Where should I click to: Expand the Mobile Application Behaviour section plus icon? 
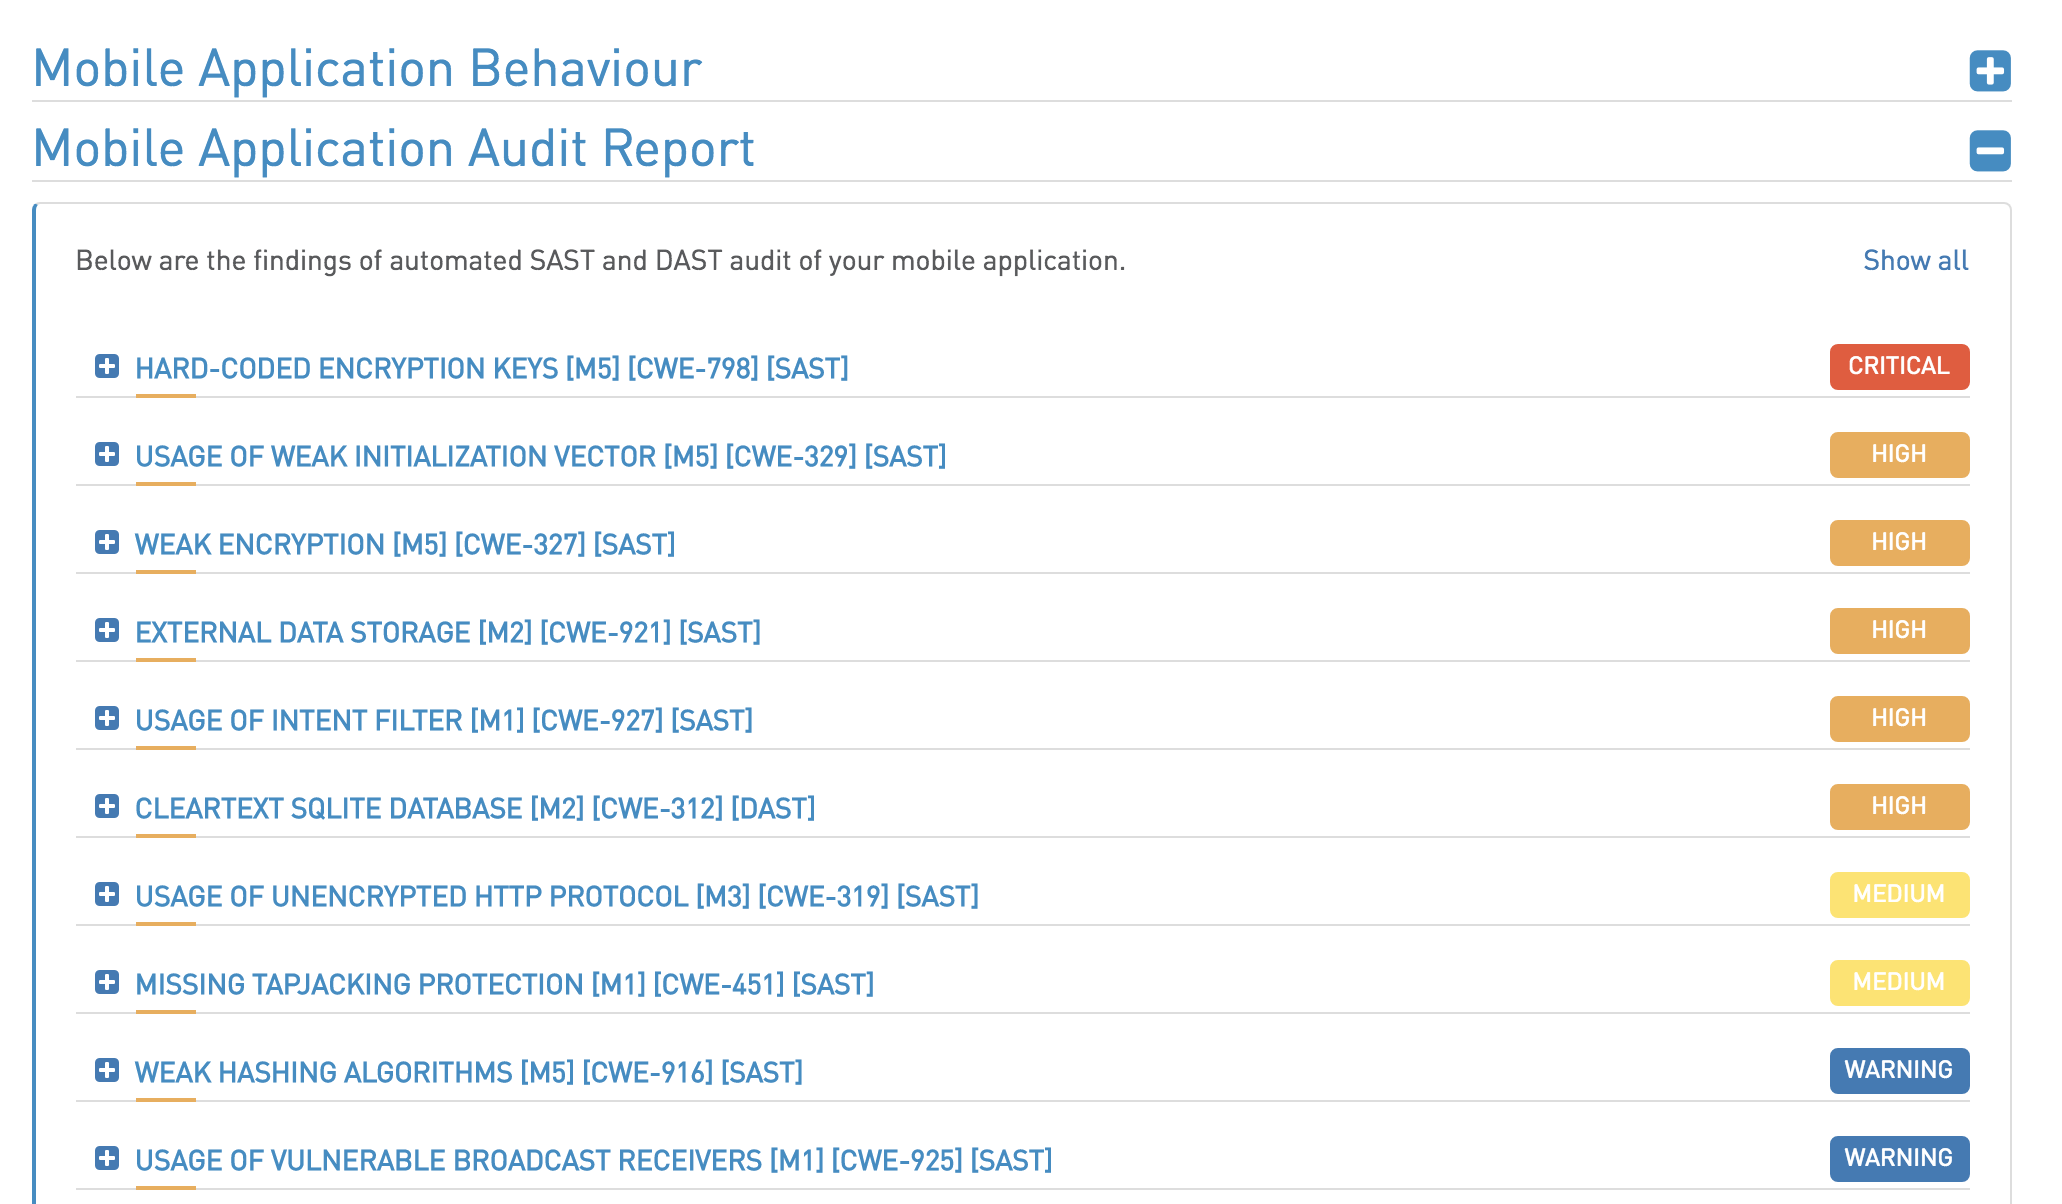[x=1990, y=71]
